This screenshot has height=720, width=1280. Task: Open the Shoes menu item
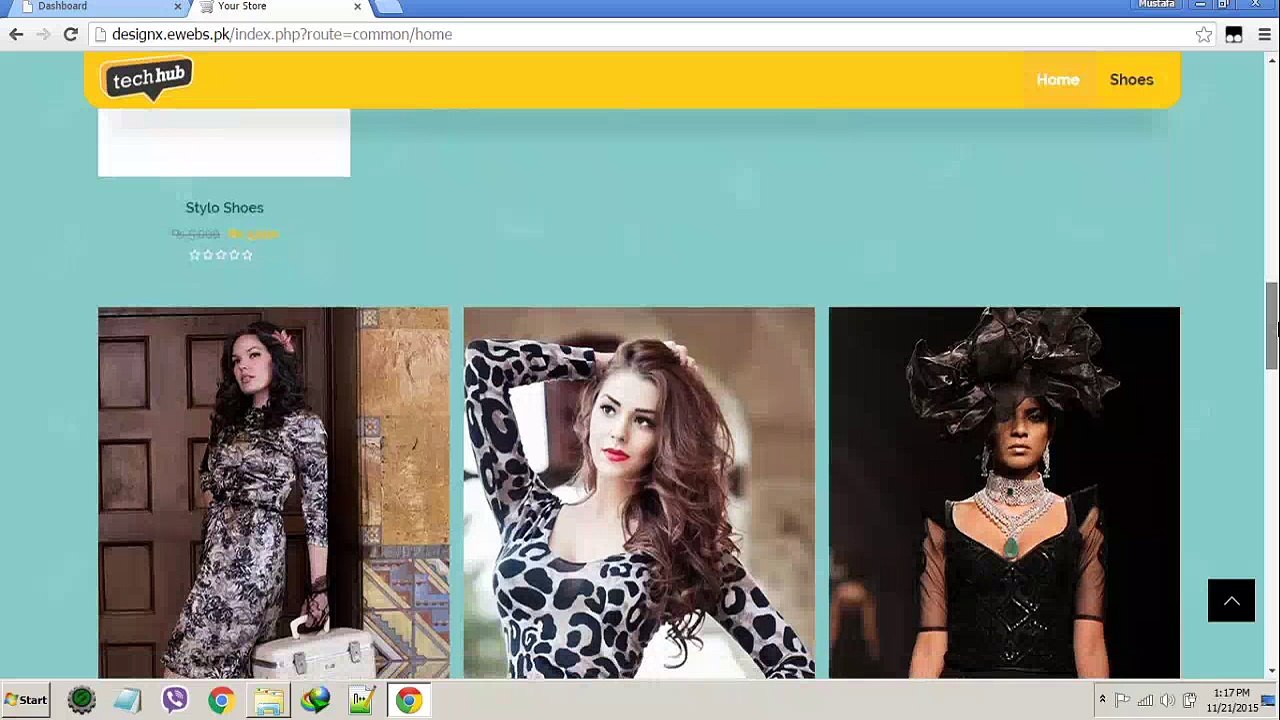tap(1131, 80)
